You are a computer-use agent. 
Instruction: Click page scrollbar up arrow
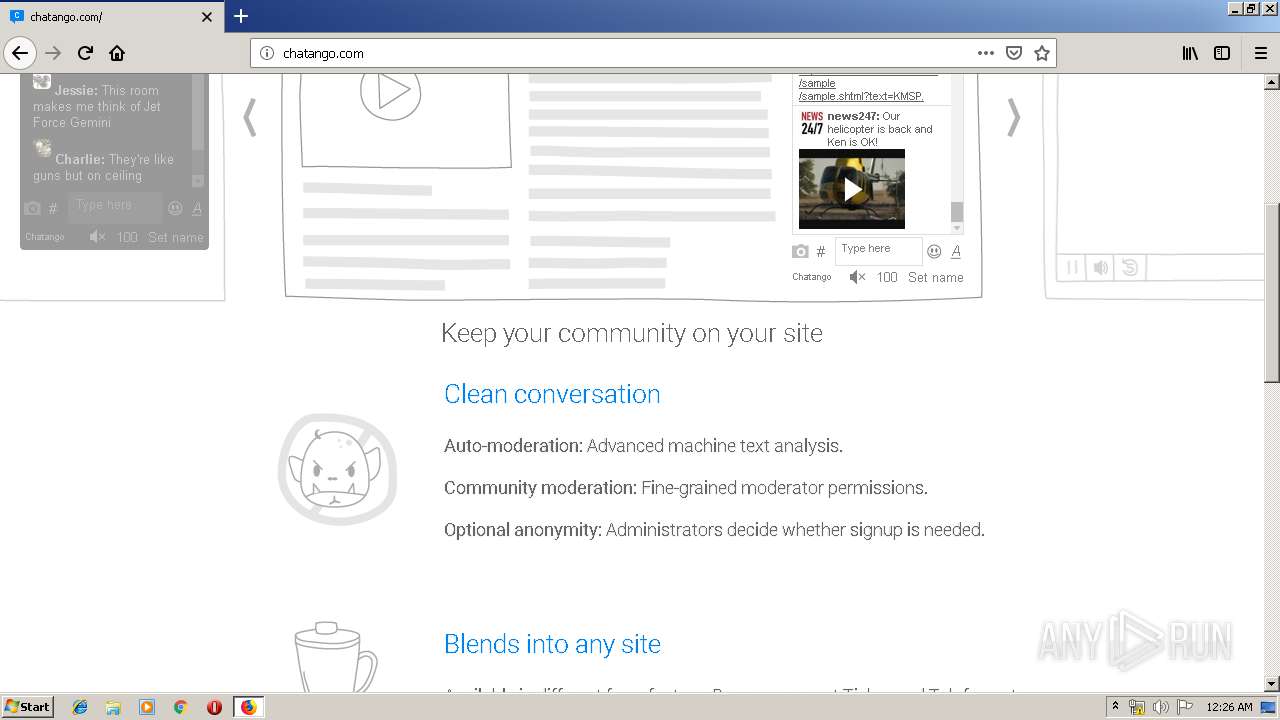(x=1271, y=81)
